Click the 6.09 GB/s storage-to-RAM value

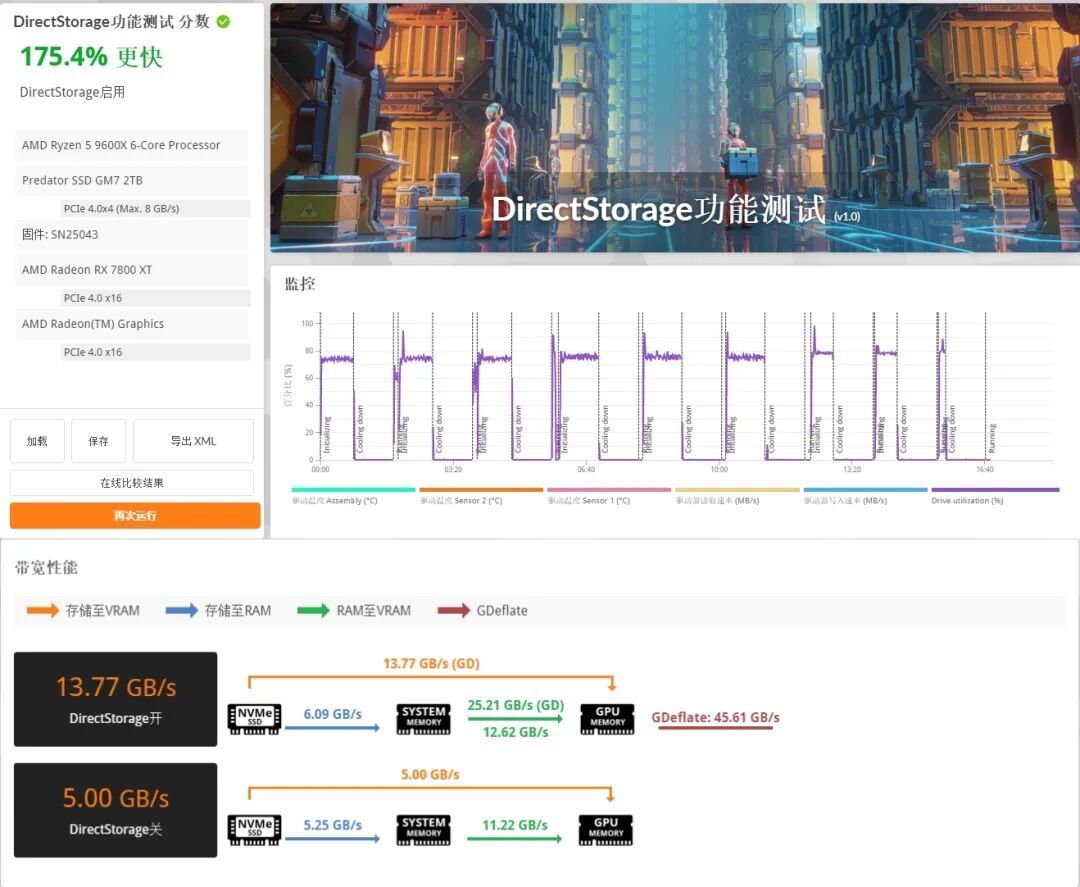tap(333, 714)
